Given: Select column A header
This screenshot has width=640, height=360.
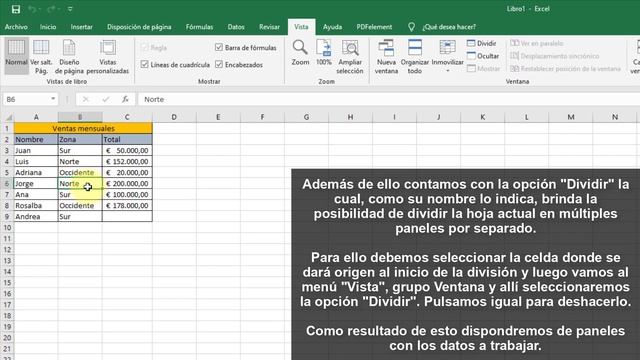Looking at the screenshot, I should point(36,117).
